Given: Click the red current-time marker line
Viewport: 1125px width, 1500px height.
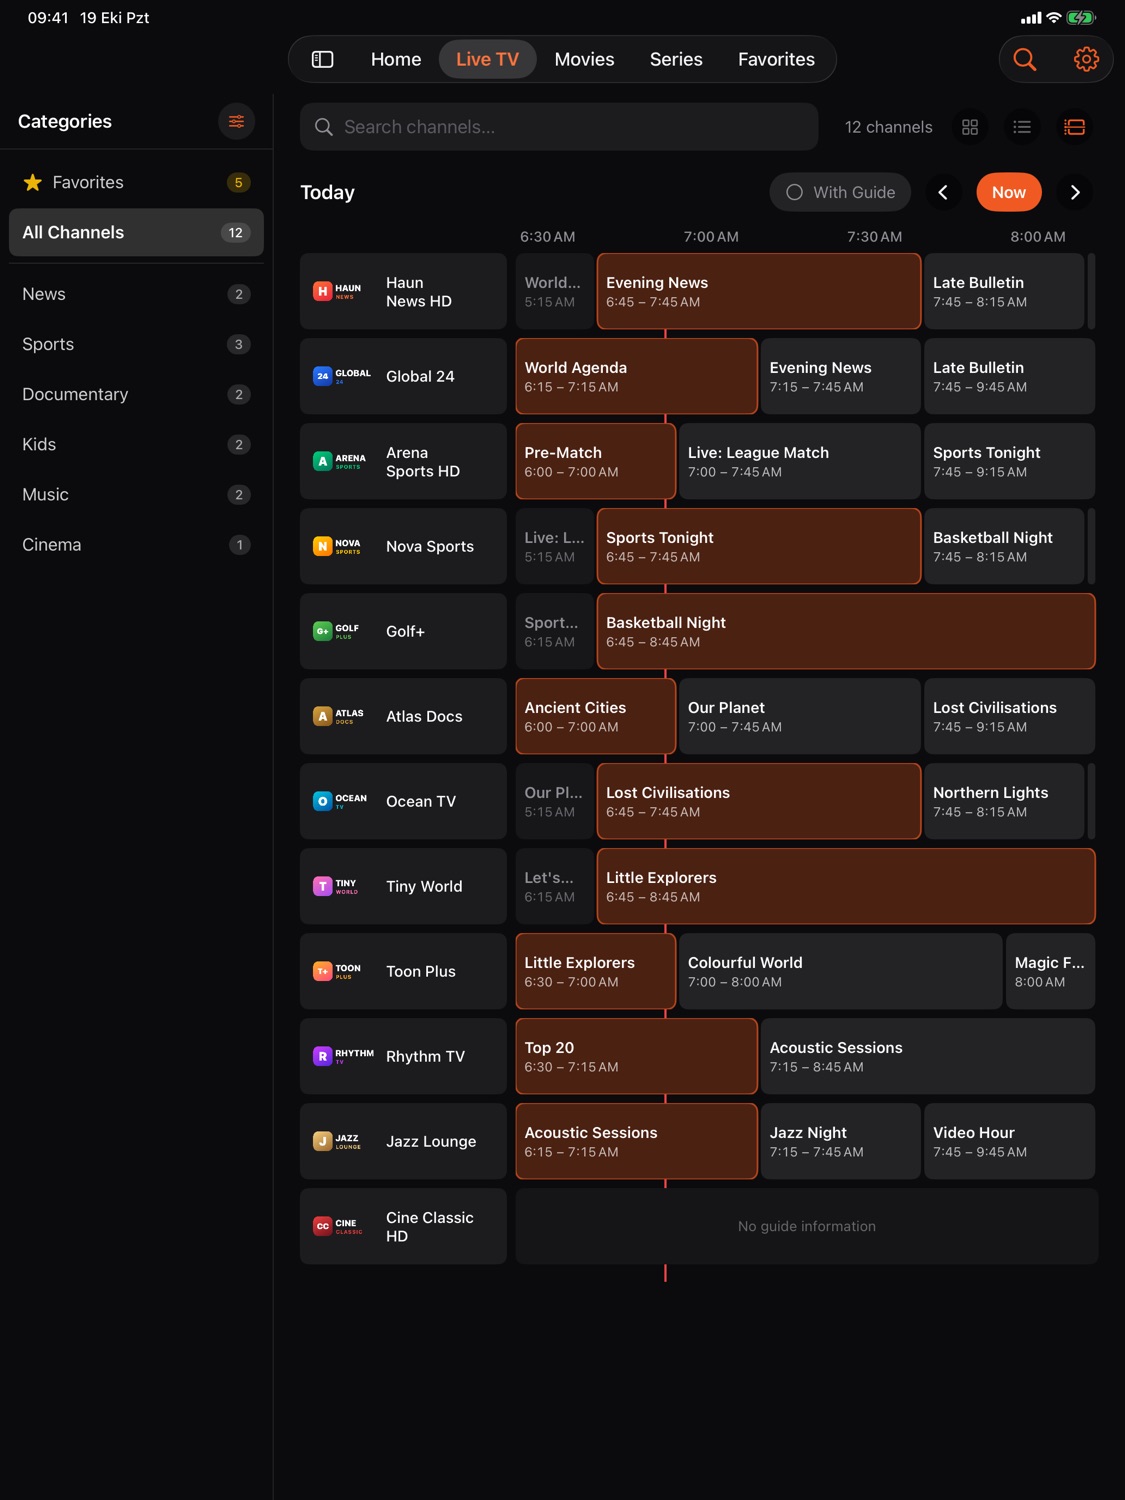Looking at the screenshot, I should click(665, 1272).
